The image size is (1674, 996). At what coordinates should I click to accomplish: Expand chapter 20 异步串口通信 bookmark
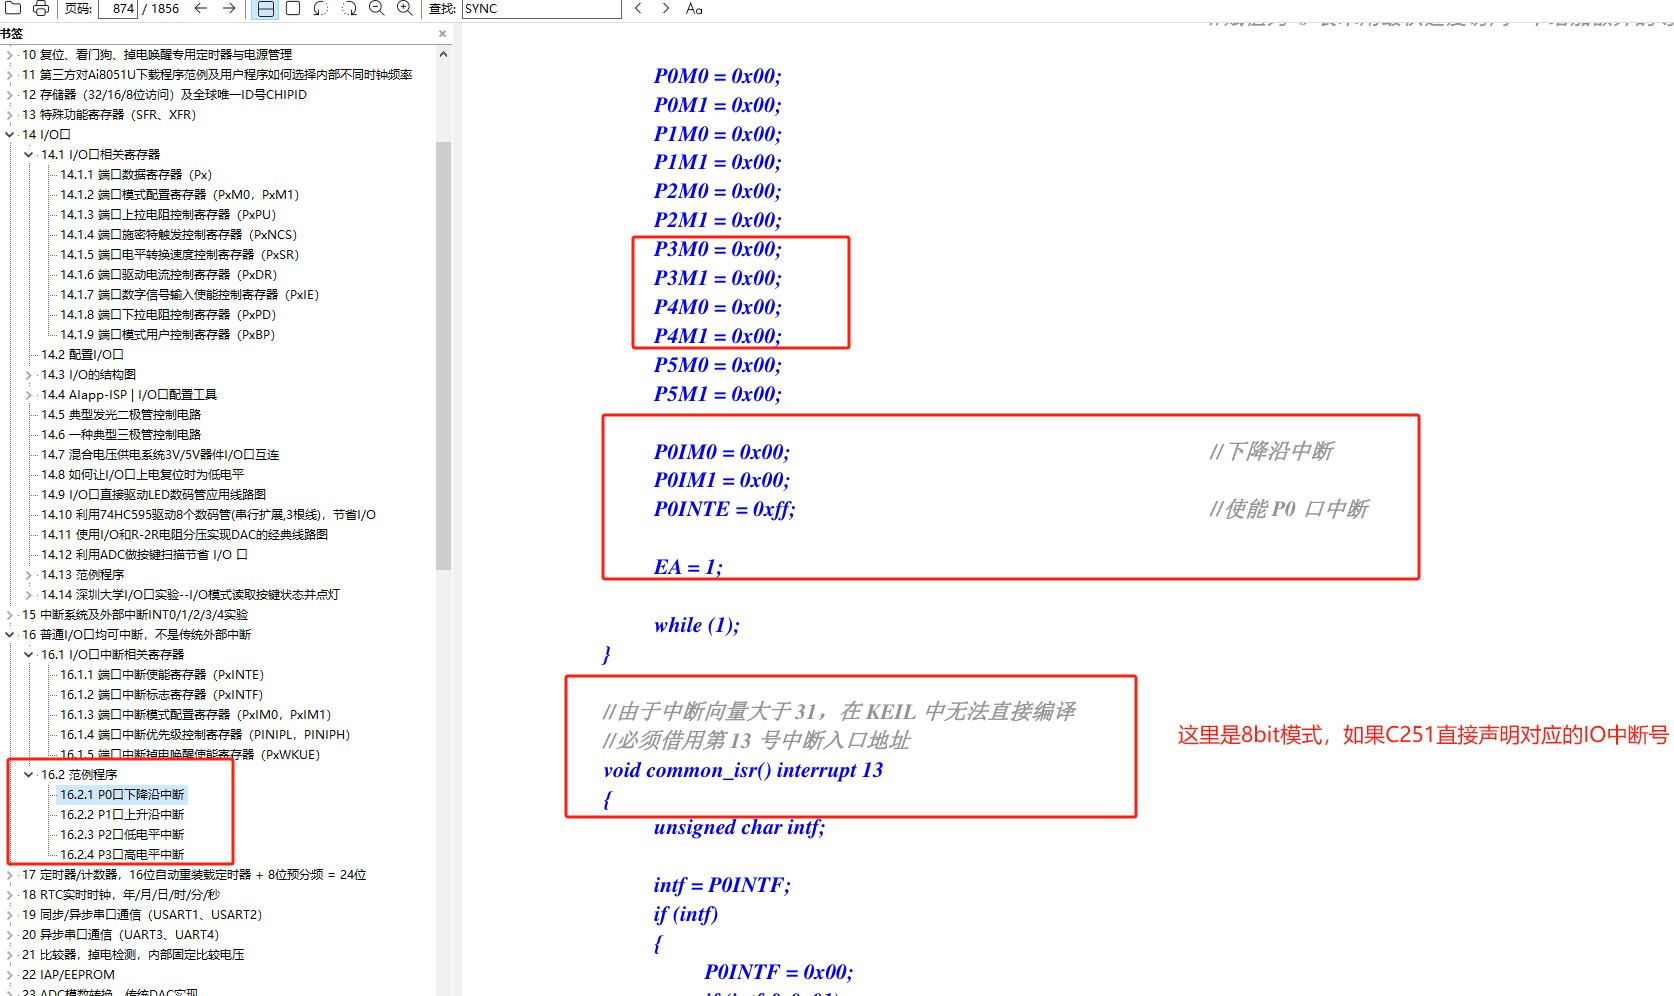click(10, 935)
